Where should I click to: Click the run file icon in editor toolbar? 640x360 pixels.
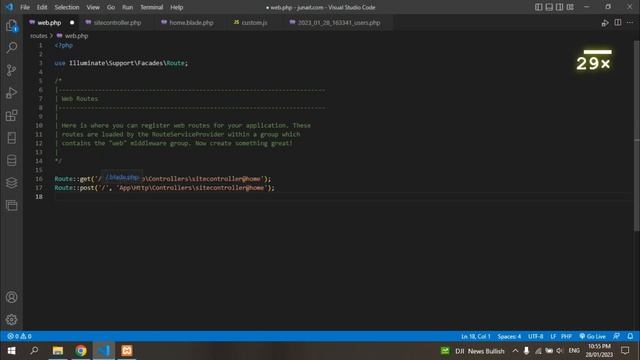605,23
